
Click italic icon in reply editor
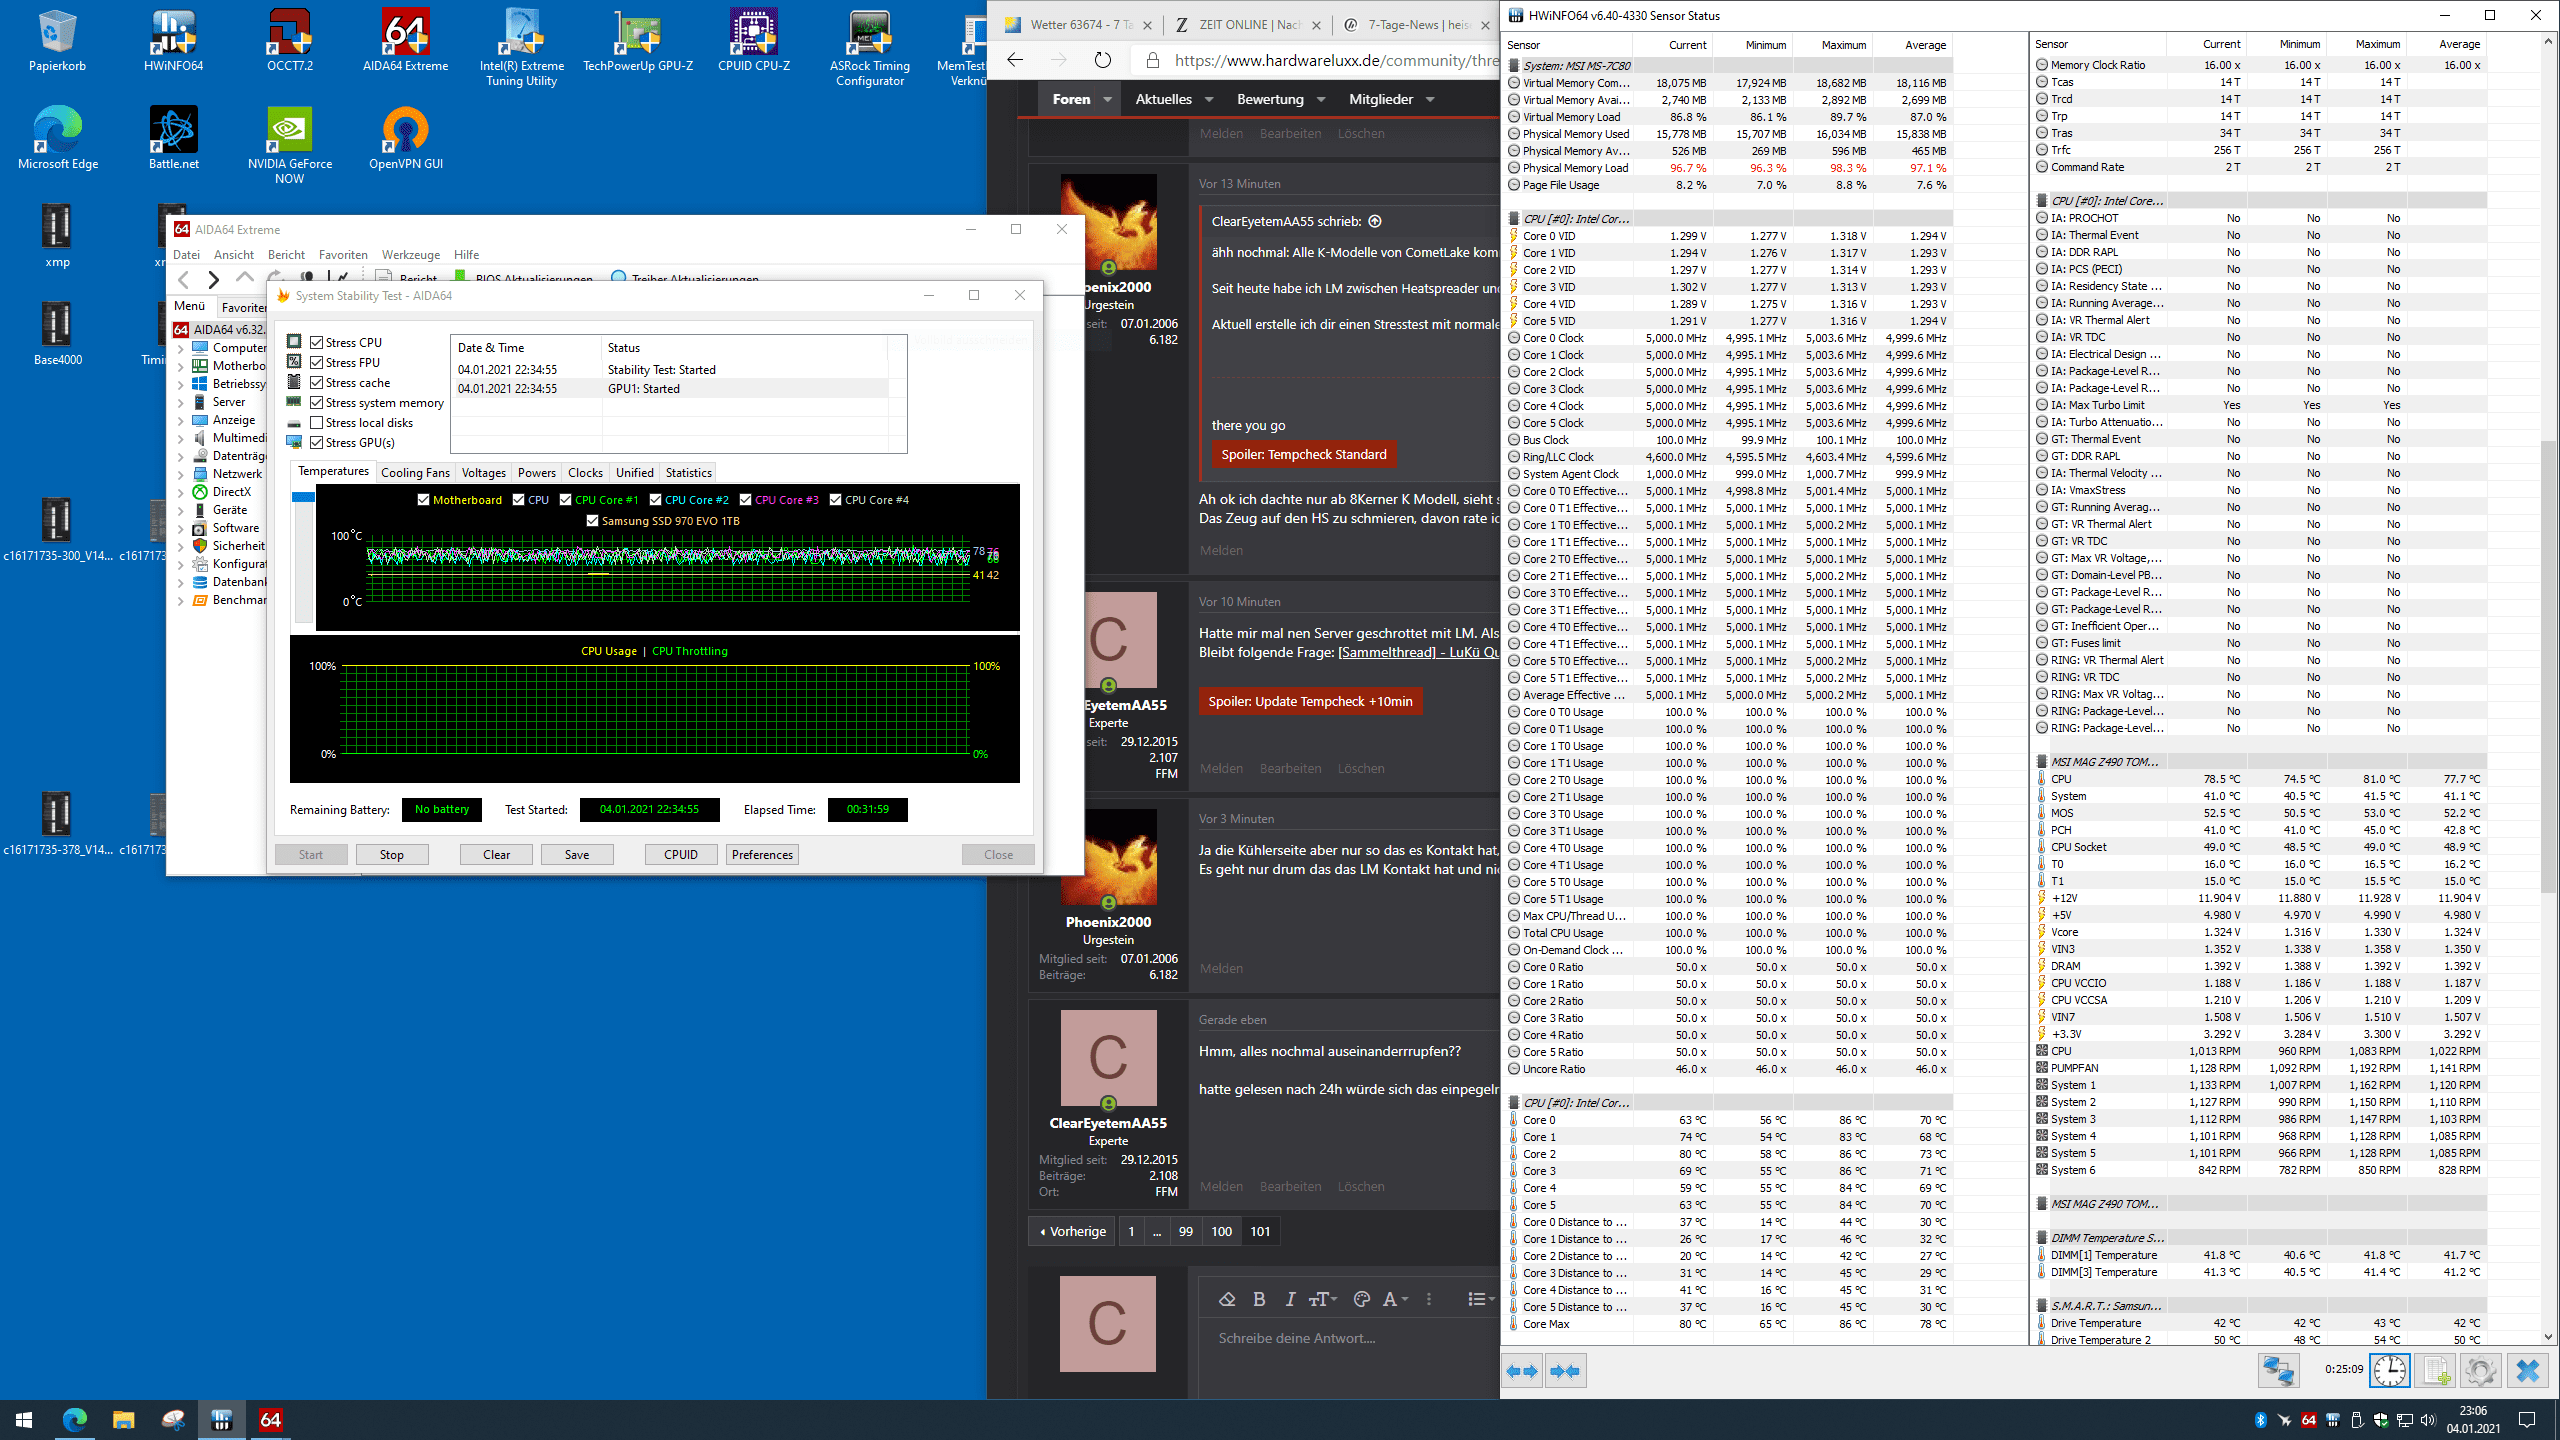click(x=1290, y=1299)
